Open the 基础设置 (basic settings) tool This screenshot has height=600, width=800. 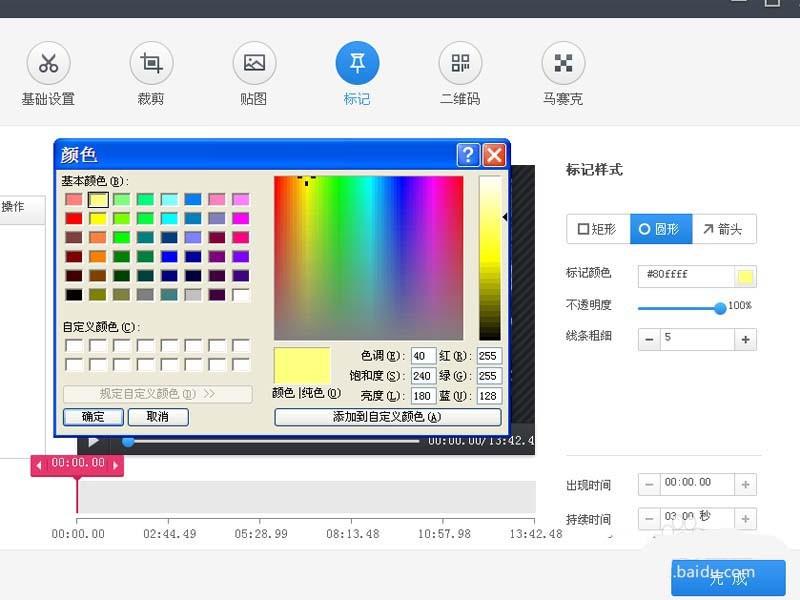47,70
